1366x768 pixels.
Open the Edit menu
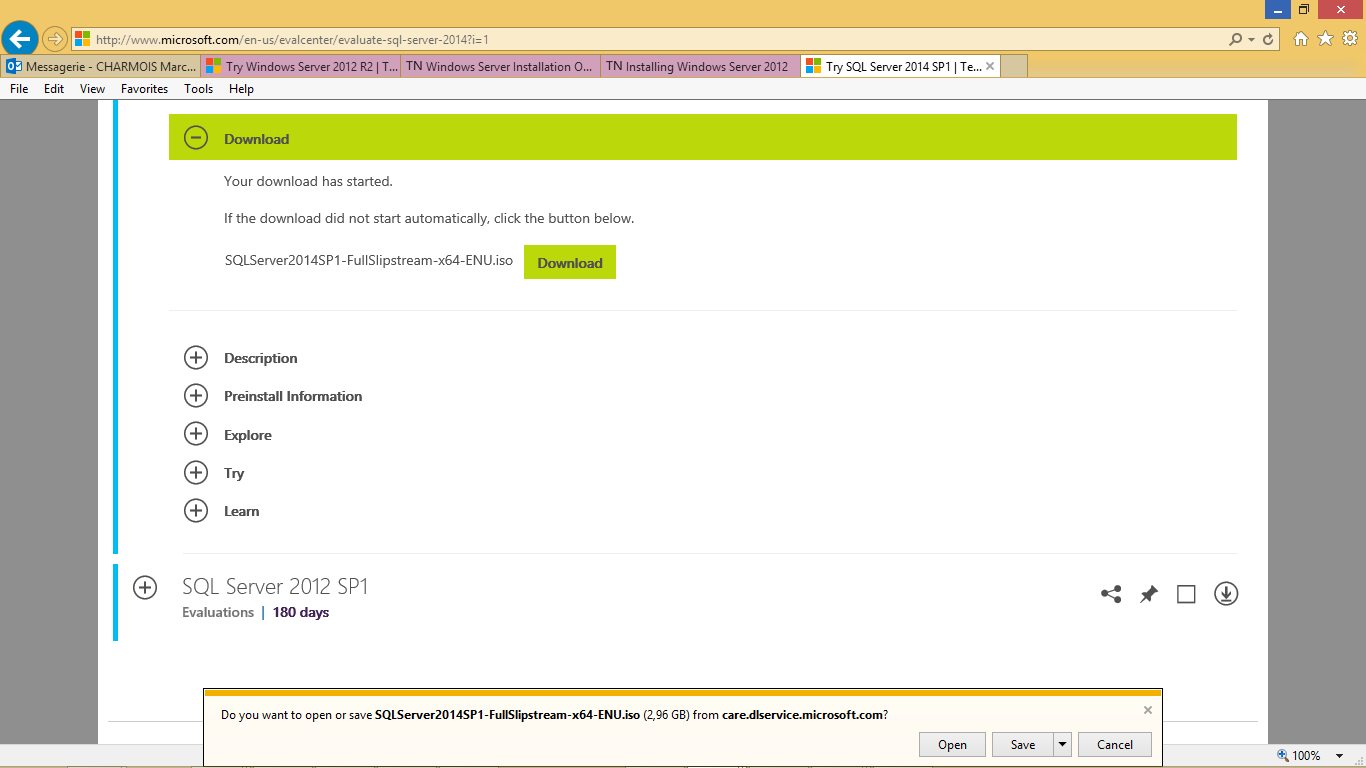tap(54, 89)
